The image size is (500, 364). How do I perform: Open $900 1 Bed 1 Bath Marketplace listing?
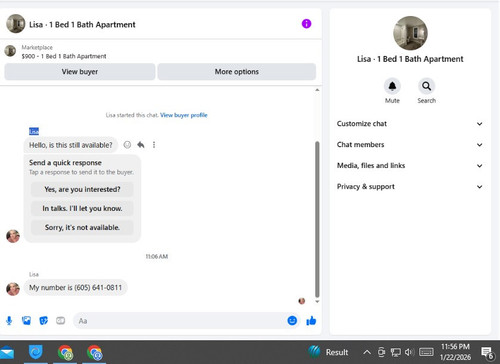point(64,56)
